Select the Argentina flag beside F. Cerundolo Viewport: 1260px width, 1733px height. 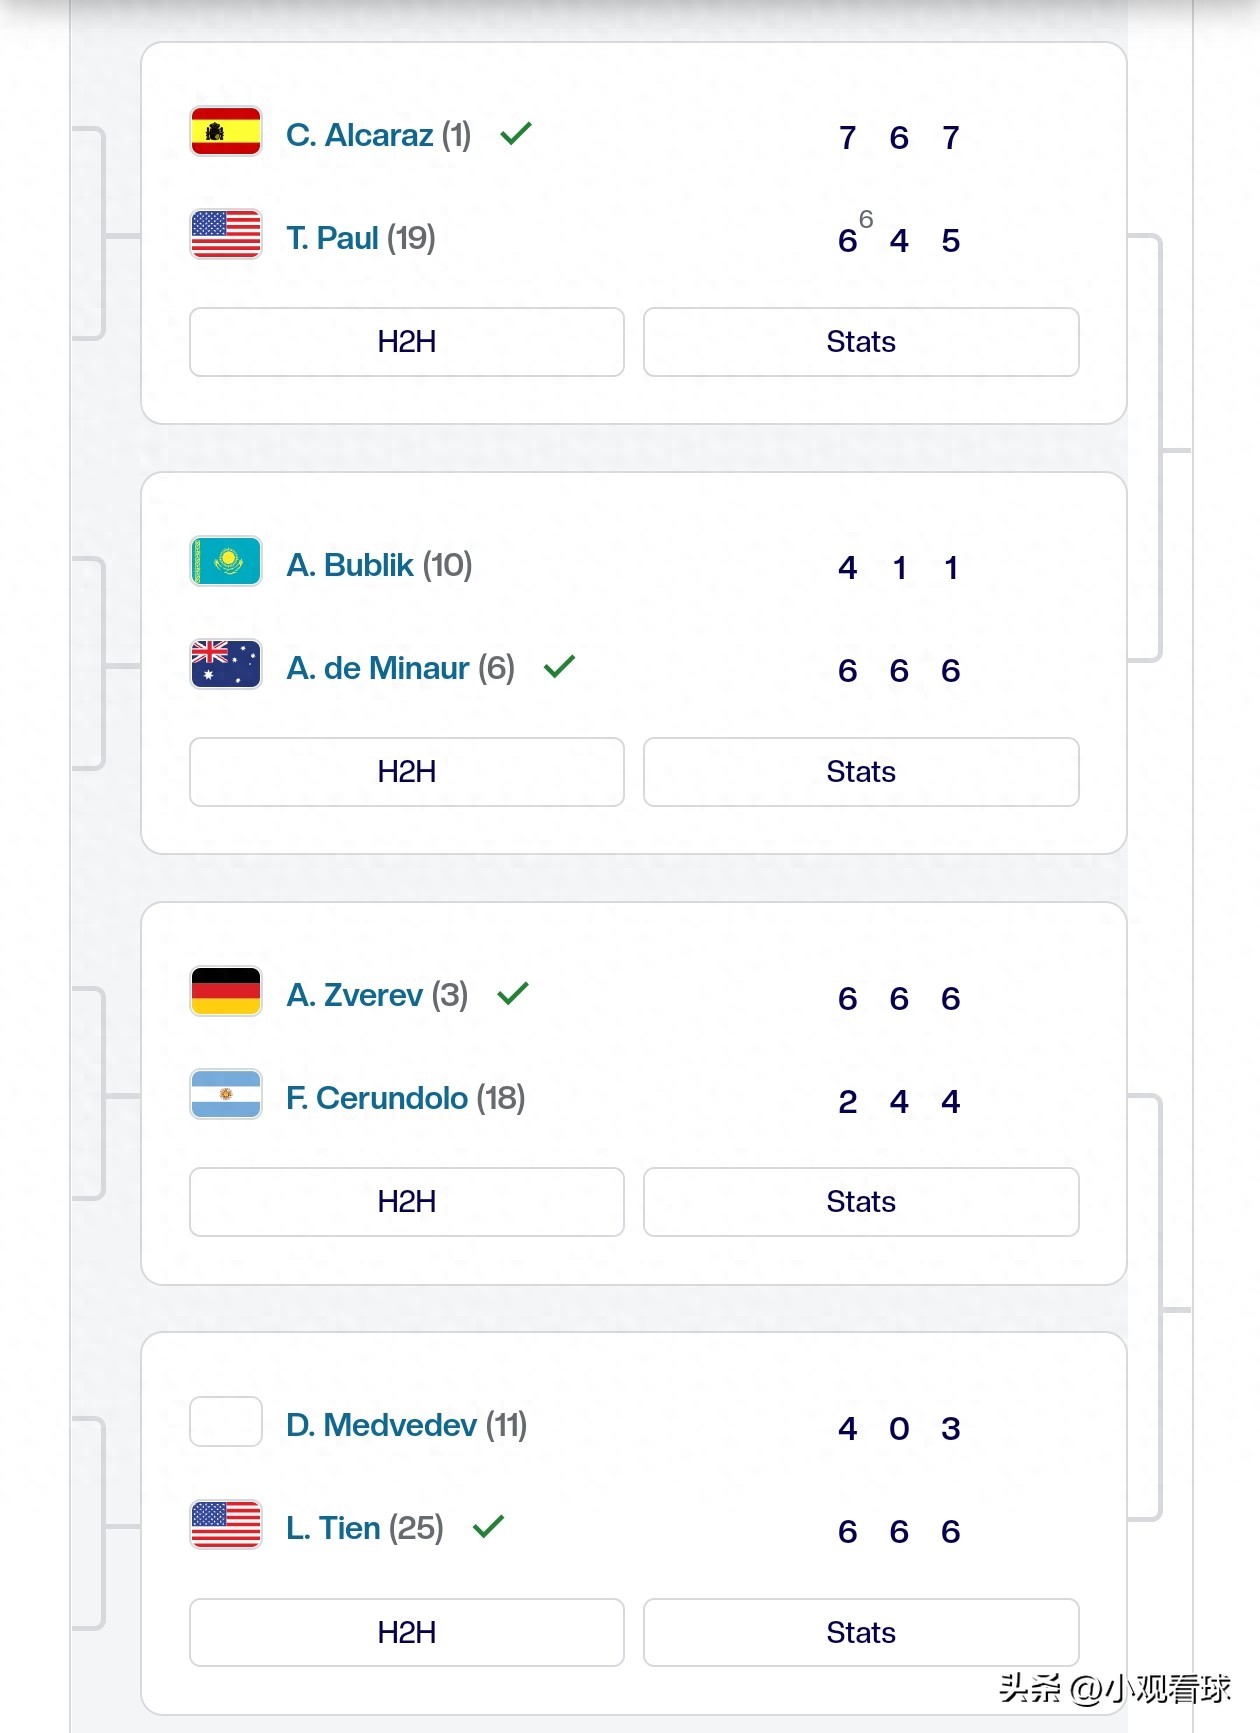225,1096
